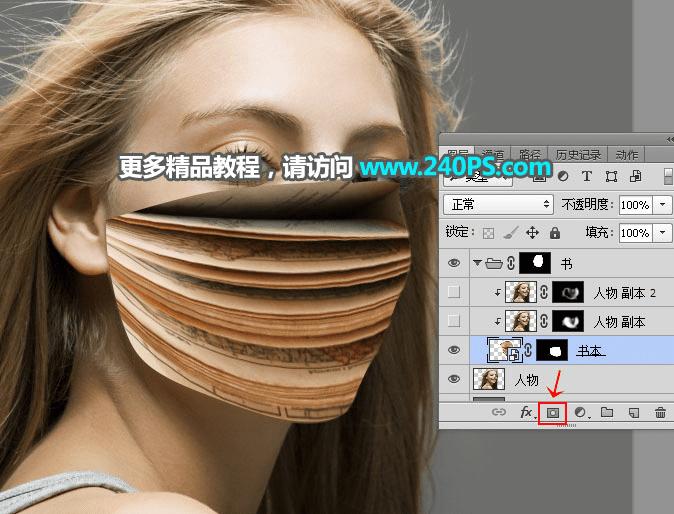Switch to the 动作 tab
The image size is (674, 514).
coord(627,154)
